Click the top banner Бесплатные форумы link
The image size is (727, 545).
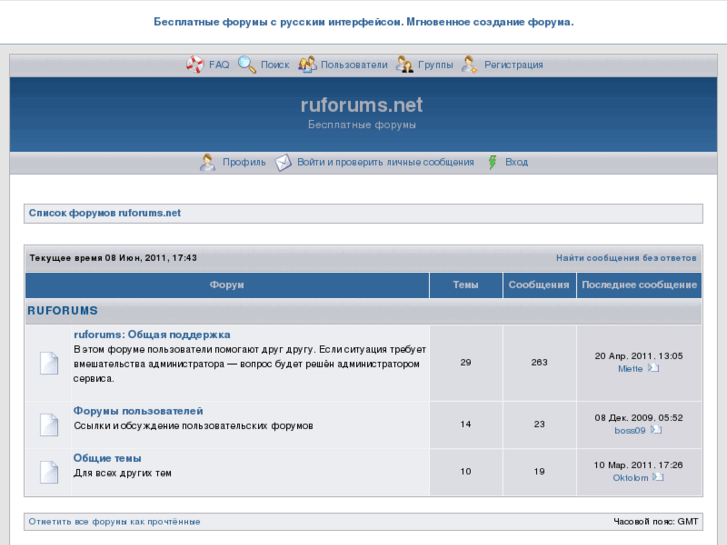click(364, 22)
